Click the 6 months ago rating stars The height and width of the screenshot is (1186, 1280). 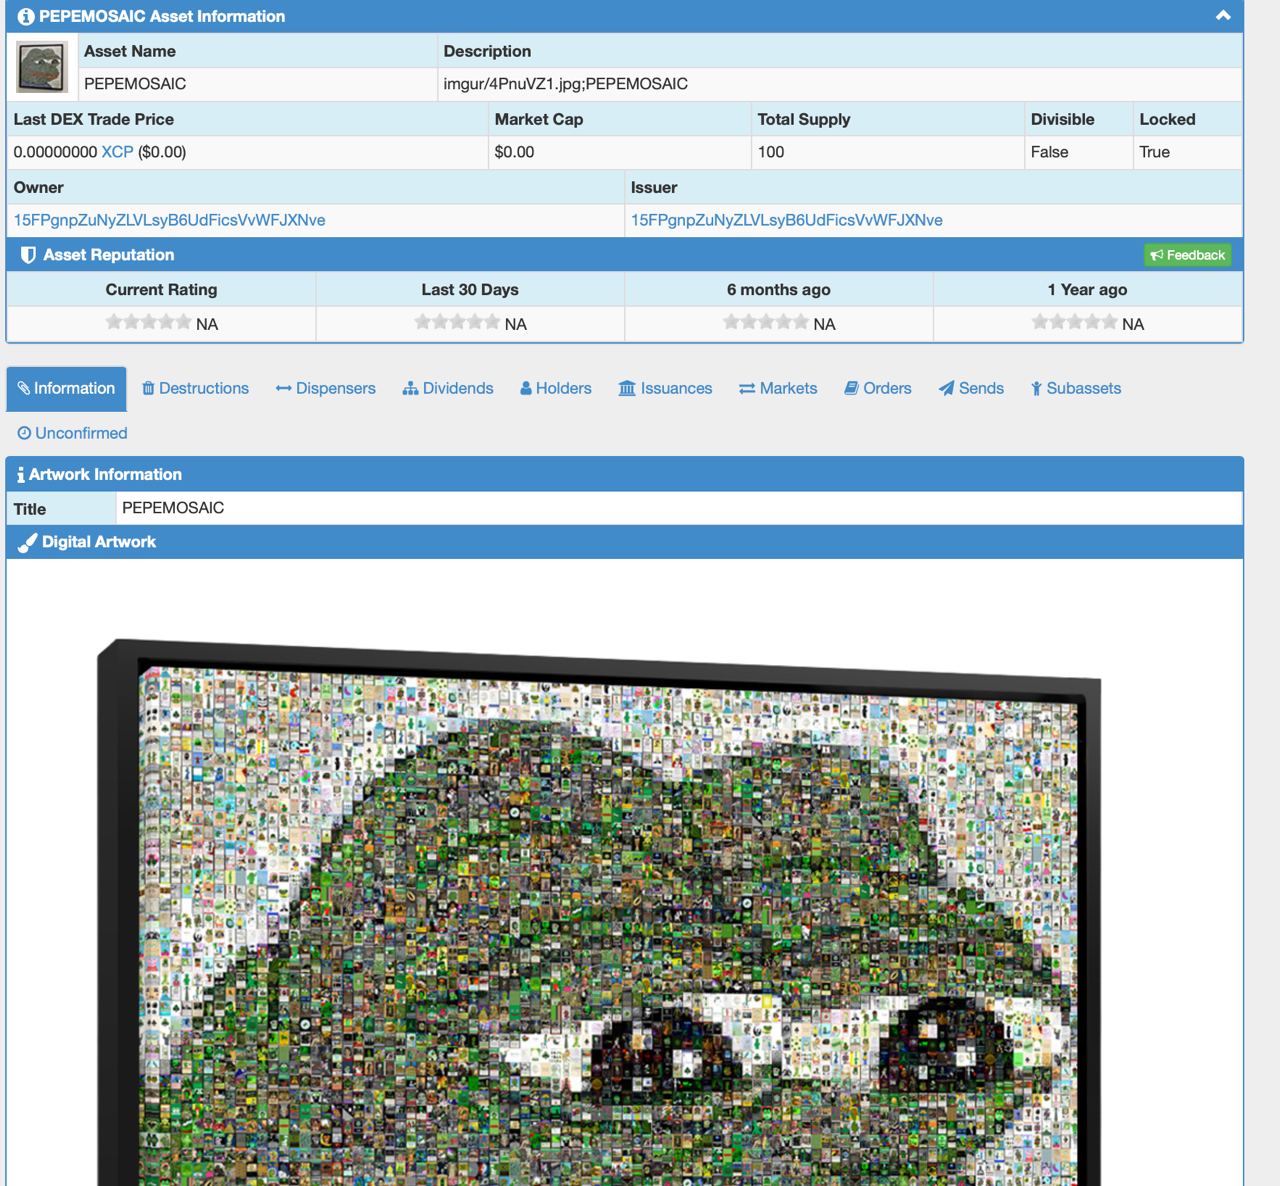pos(766,322)
